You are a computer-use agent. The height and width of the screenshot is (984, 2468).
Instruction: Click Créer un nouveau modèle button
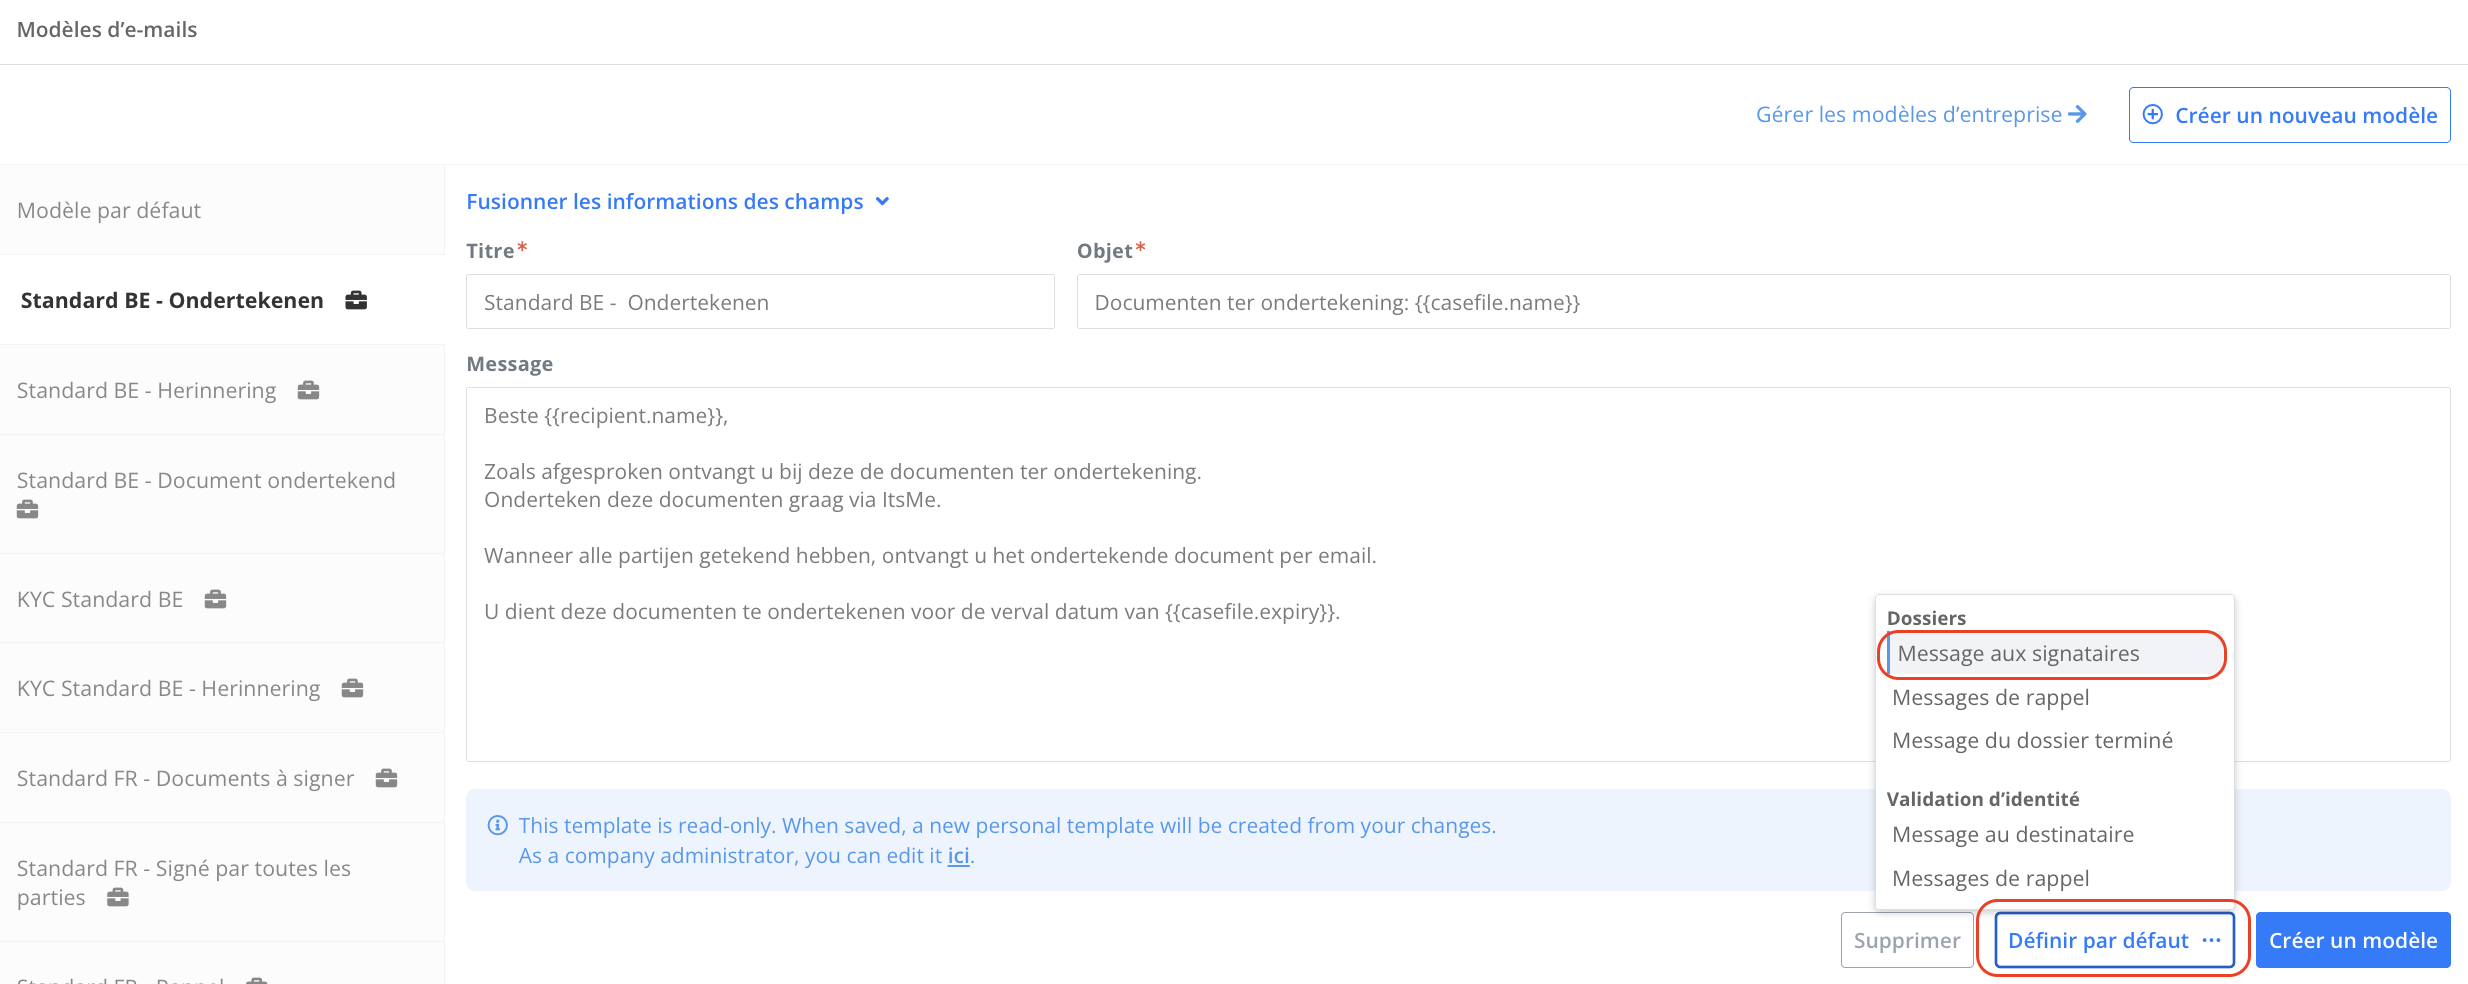point(2289,115)
